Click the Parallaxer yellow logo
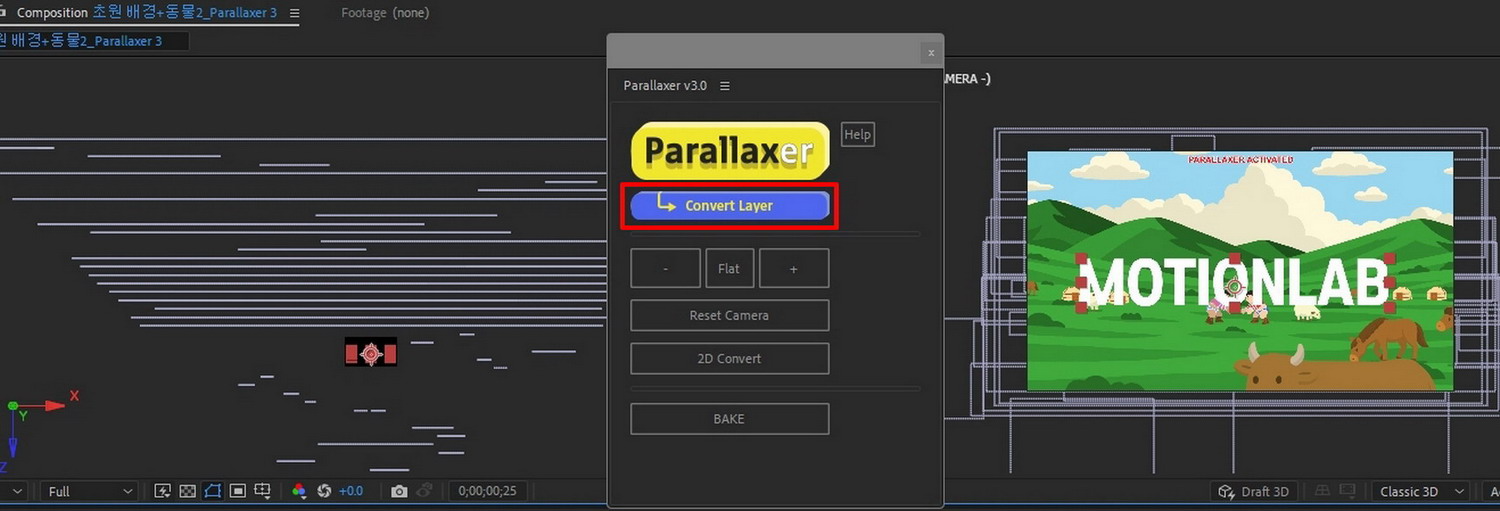The width and height of the screenshot is (1500, 511). tap(730, 151)
